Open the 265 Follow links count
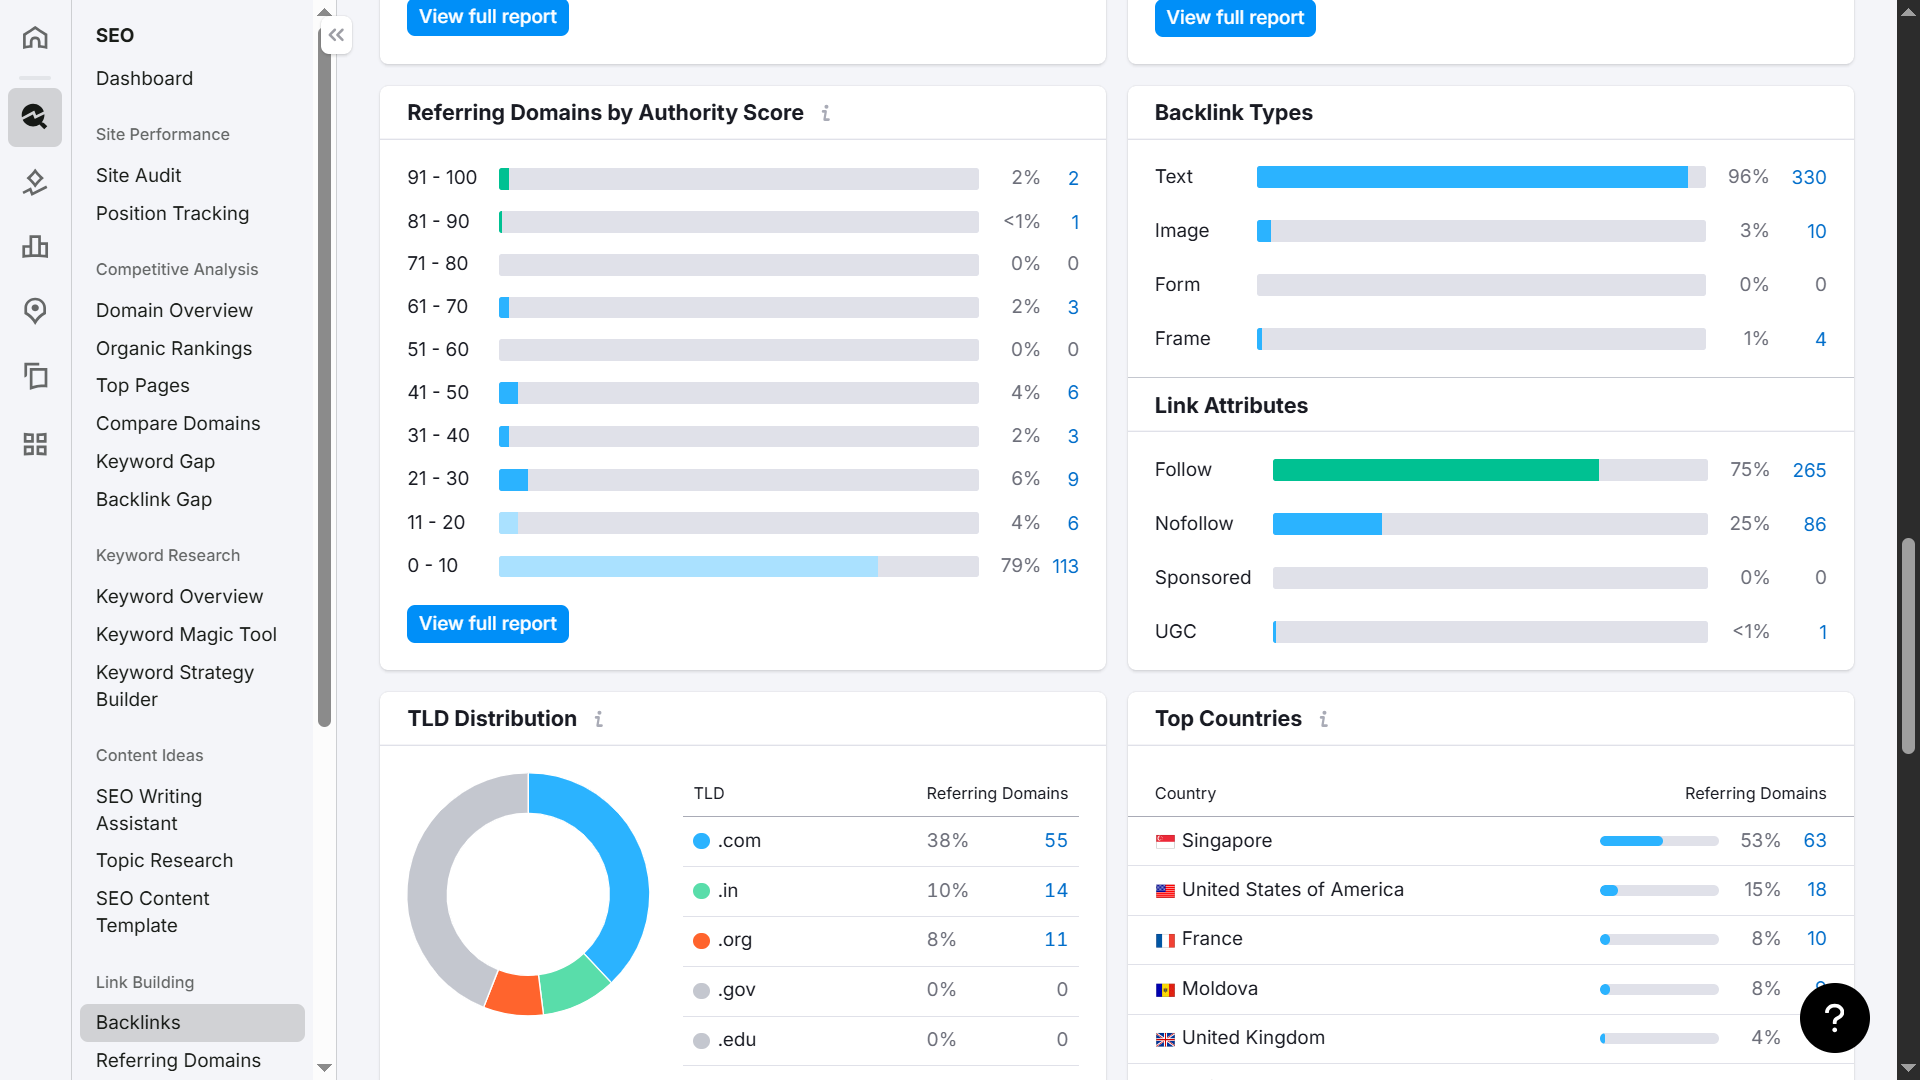 pyautogui.click(x=1810, y=470)
